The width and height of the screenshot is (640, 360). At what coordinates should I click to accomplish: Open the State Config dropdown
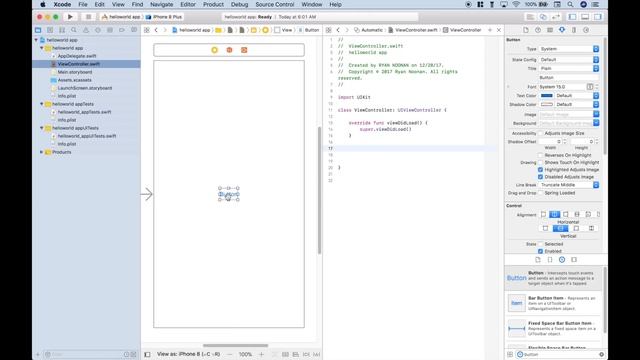[569, 60]
